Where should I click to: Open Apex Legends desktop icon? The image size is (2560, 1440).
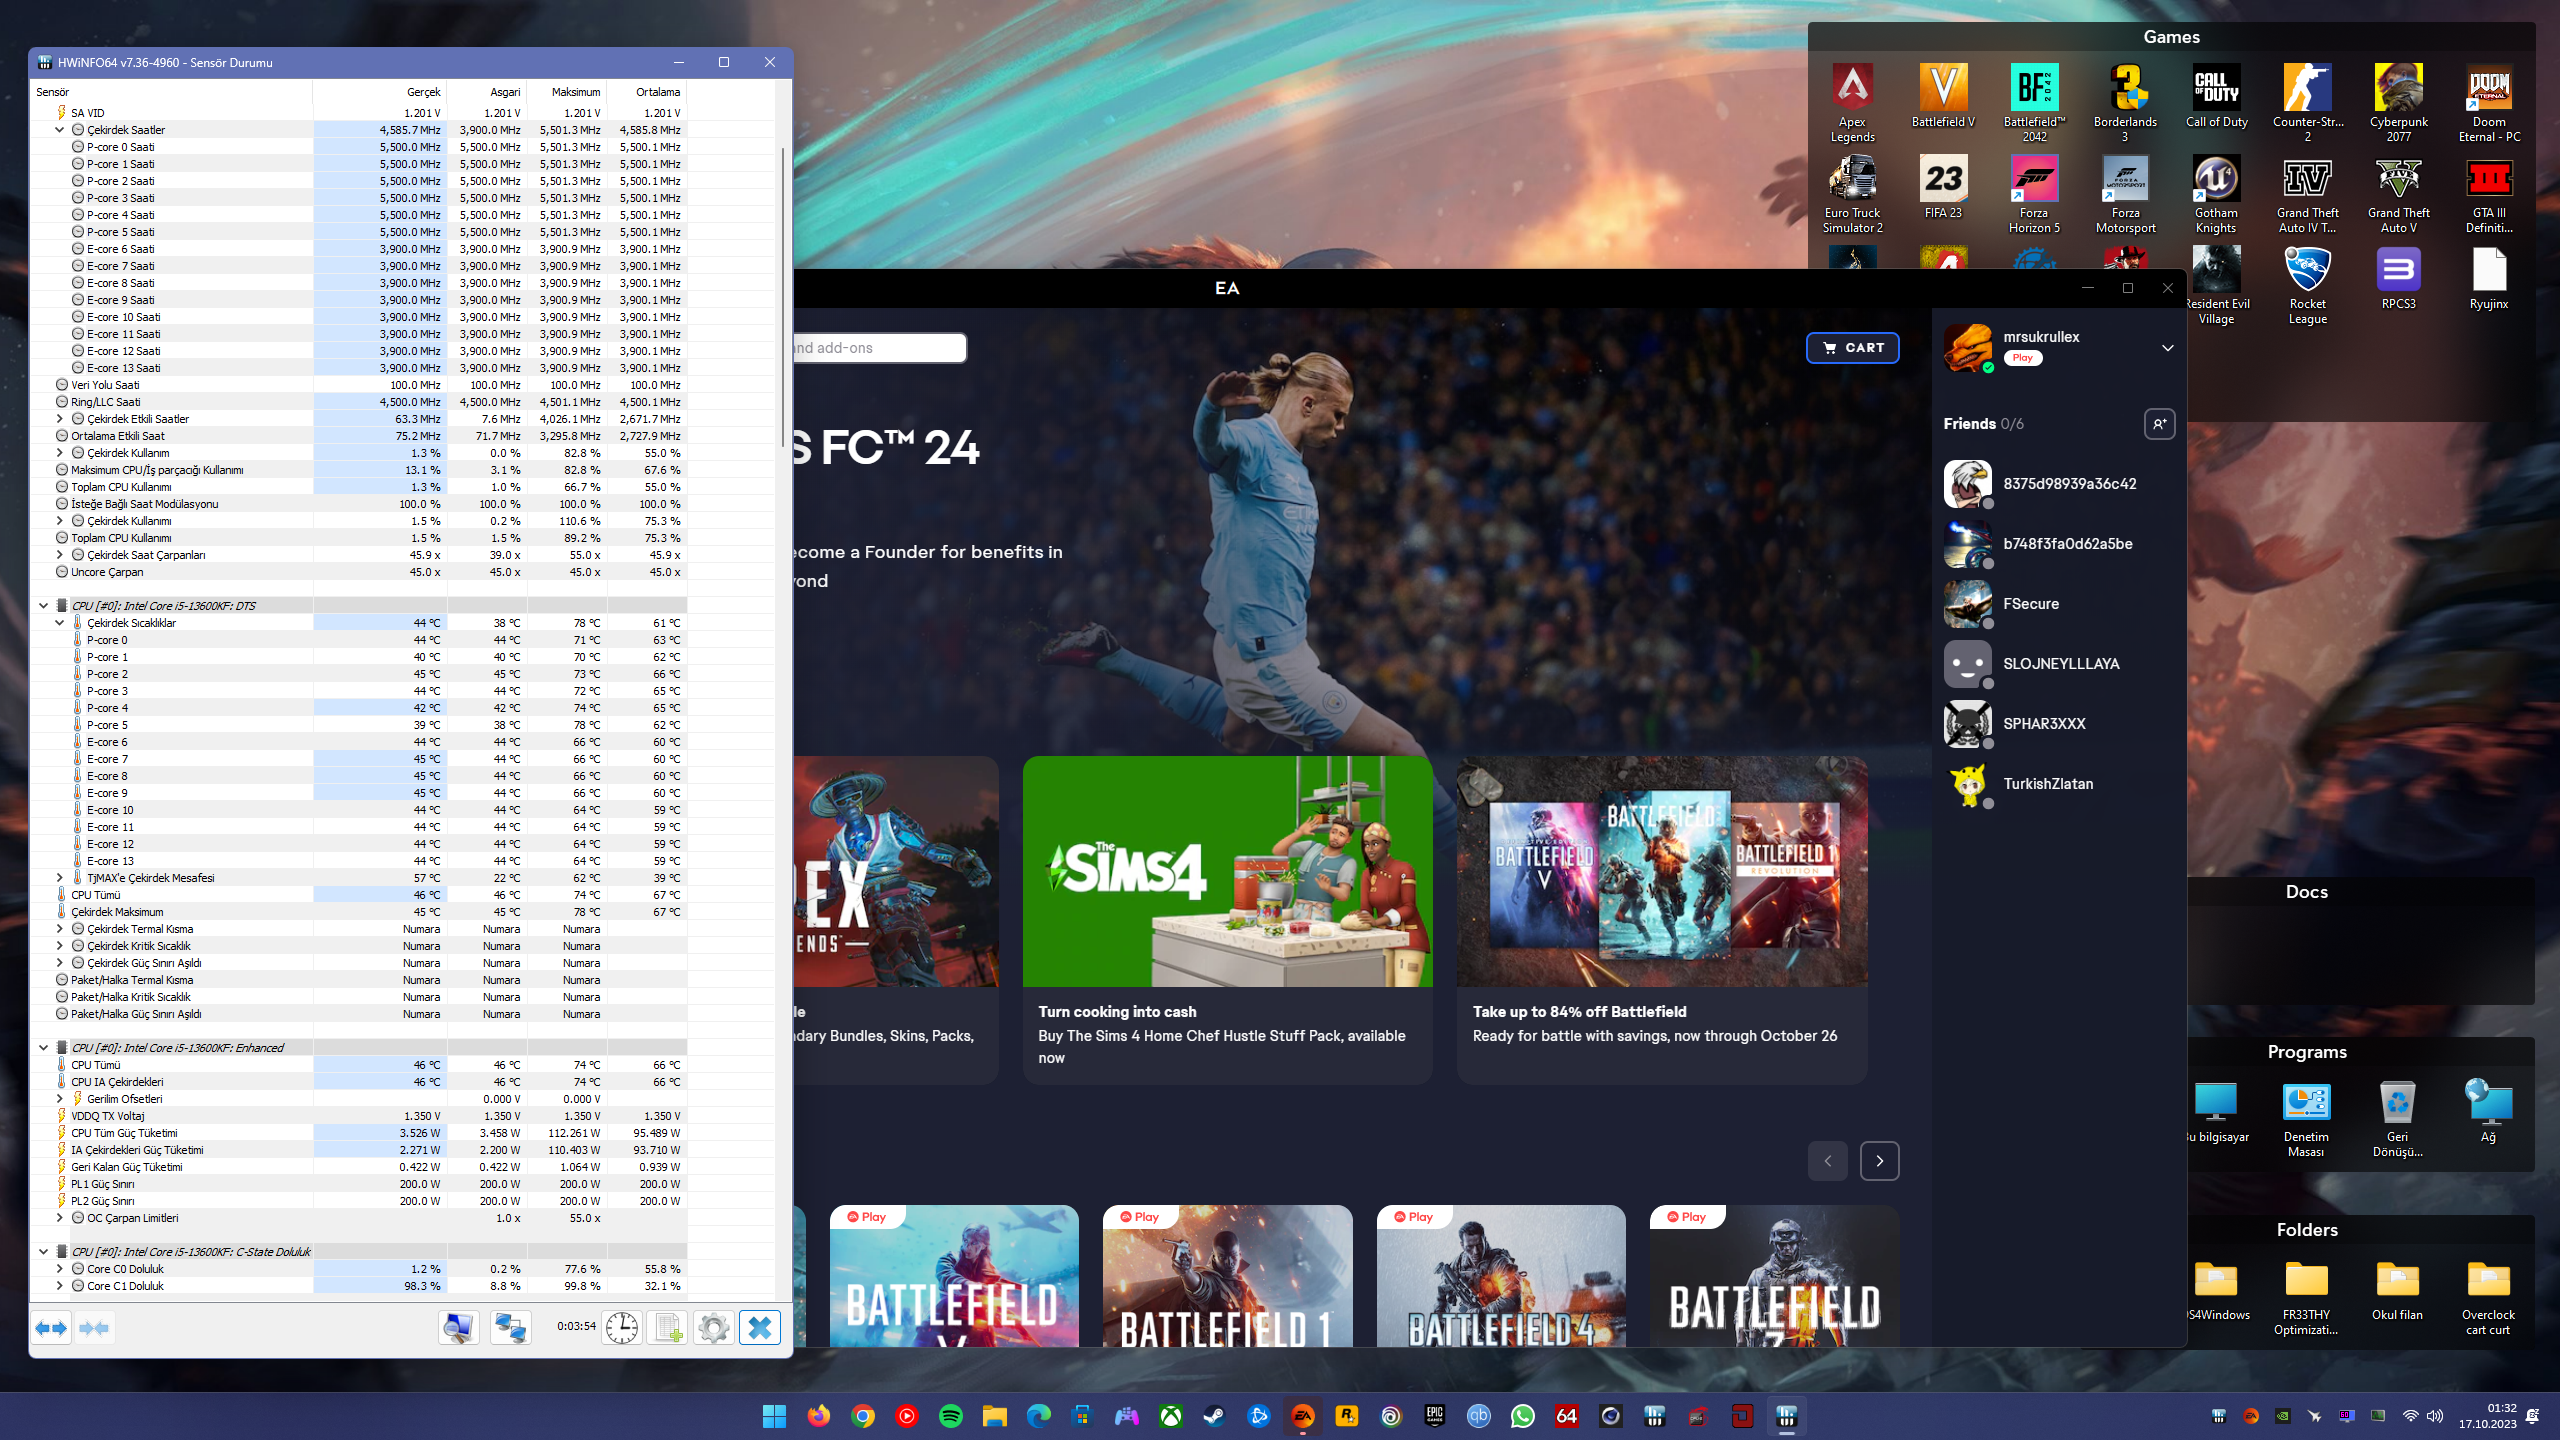(1853, 103)
